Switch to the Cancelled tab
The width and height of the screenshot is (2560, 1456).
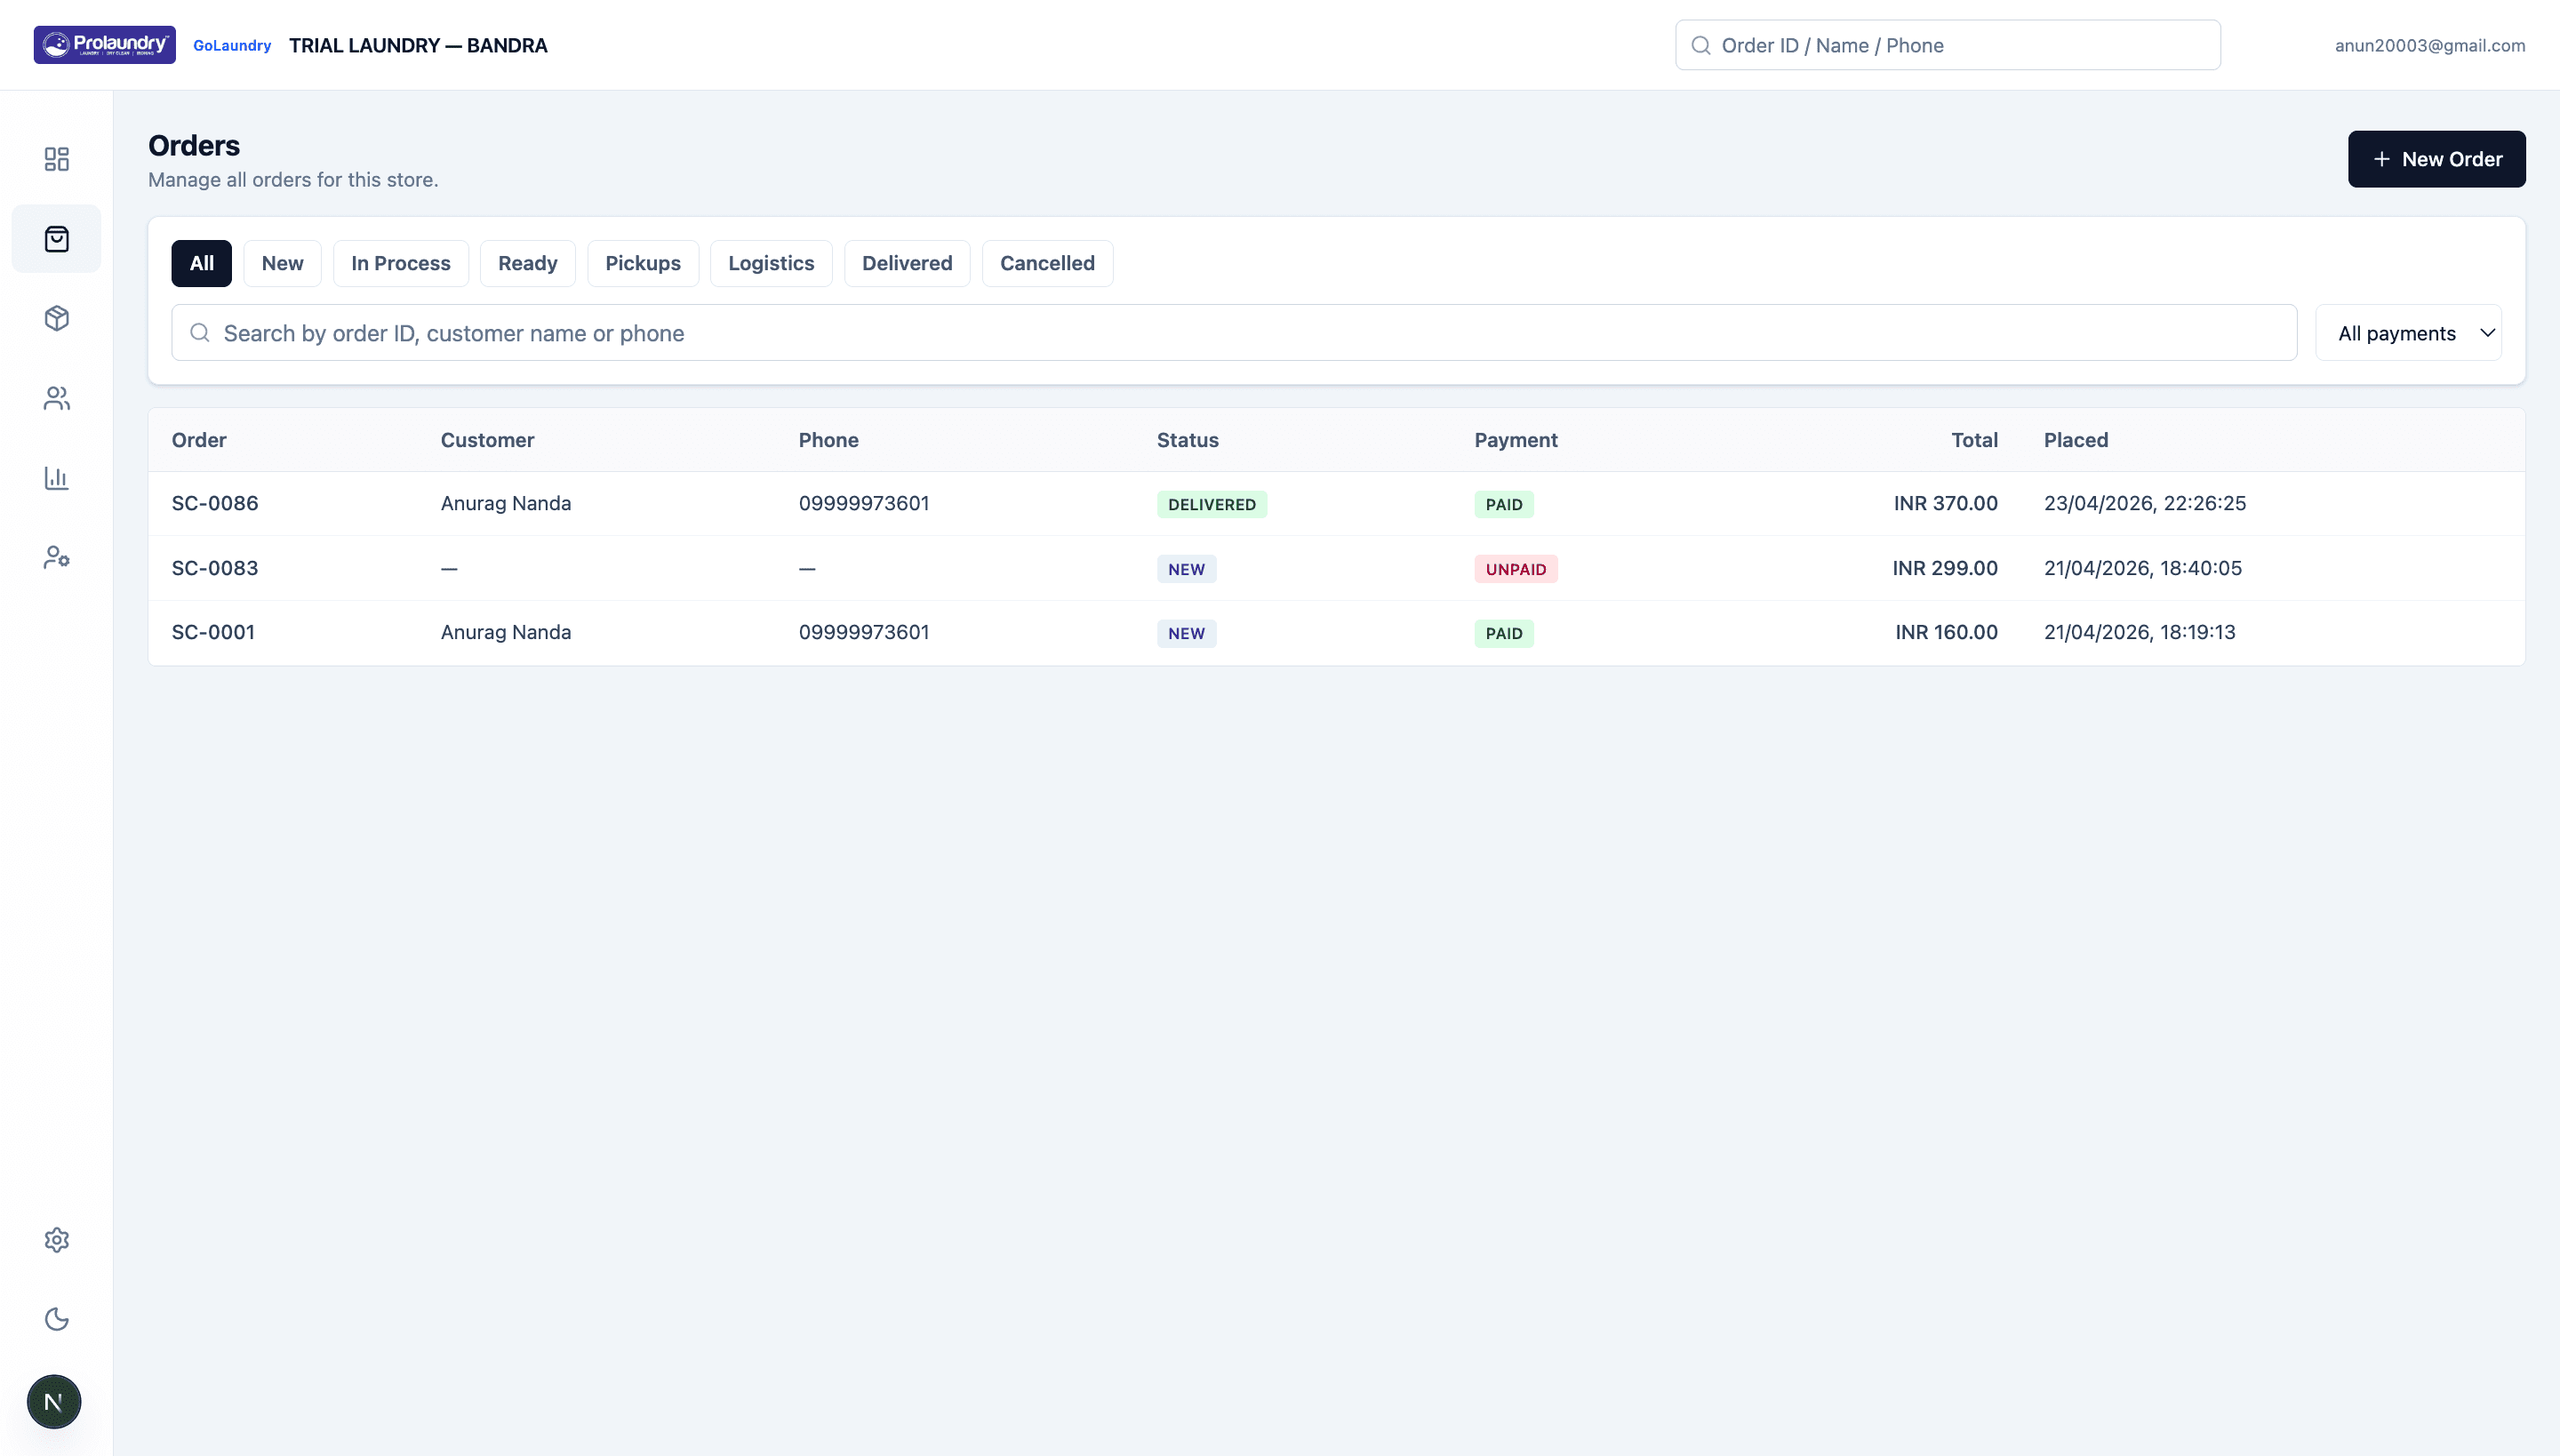pyautogui.click(x=1047, y=263)
